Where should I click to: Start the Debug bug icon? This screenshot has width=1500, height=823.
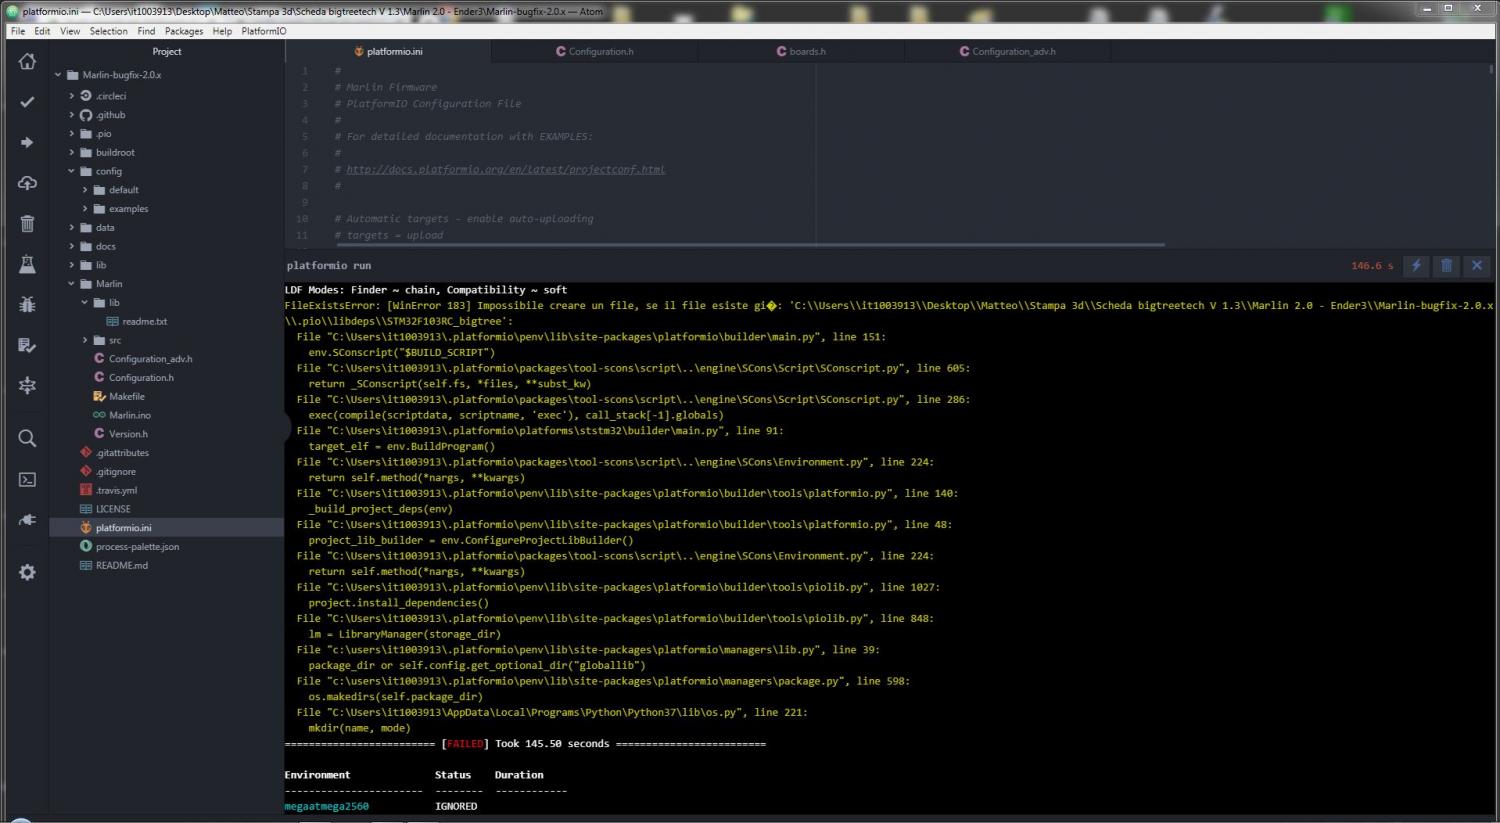tap(27, 305)
